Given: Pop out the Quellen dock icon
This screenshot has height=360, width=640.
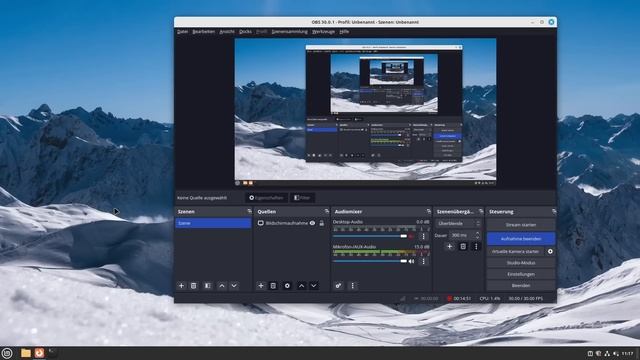Looking at the screenshot, I should [327, 211].
